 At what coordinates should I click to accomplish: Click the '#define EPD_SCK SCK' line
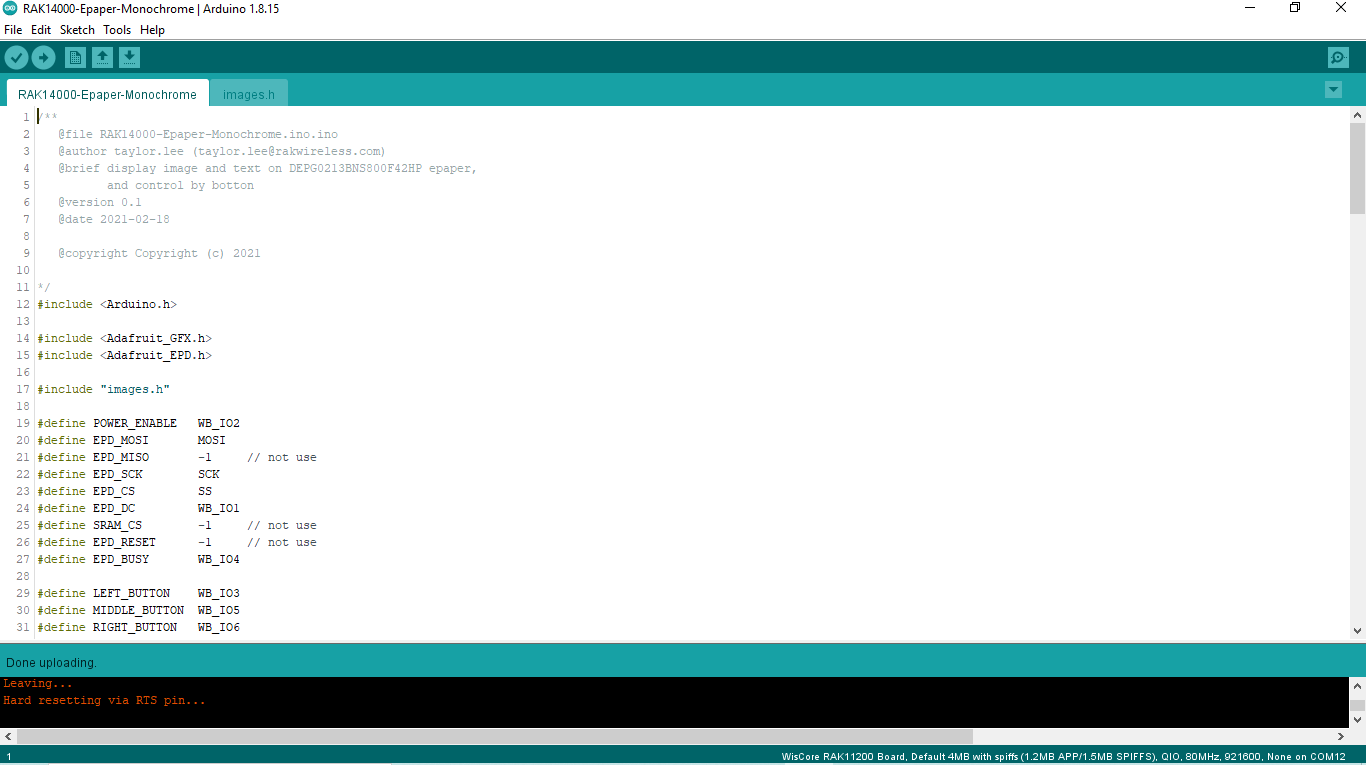[128, 474]
